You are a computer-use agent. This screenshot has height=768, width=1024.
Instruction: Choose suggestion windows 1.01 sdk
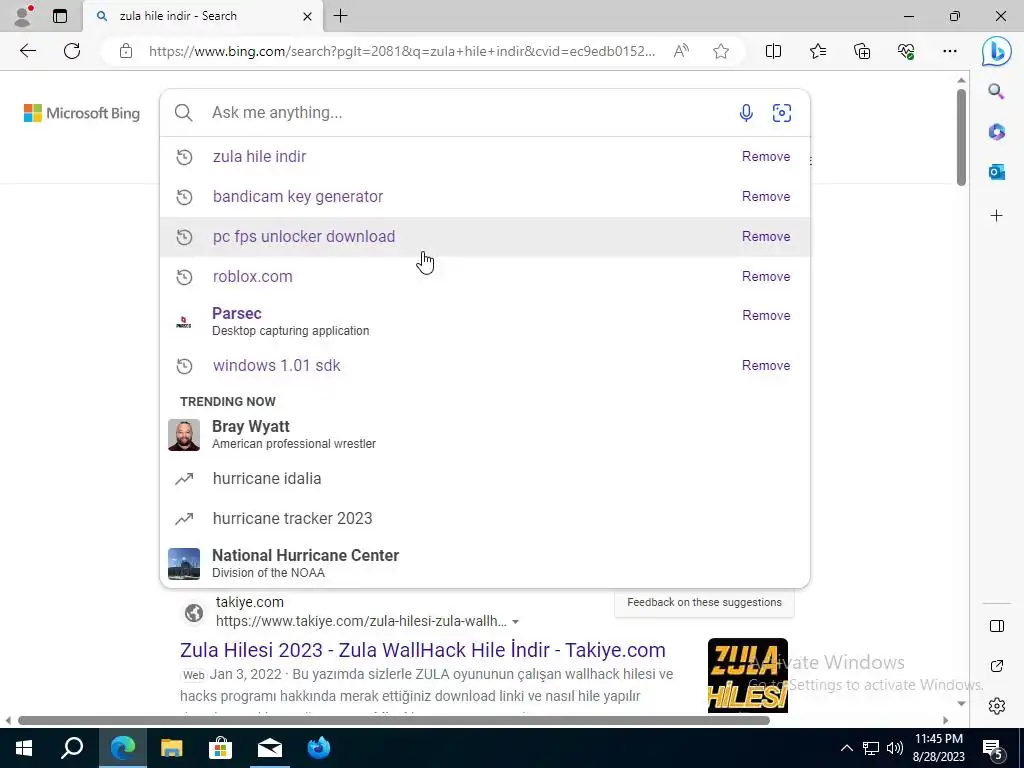point(485,365)
